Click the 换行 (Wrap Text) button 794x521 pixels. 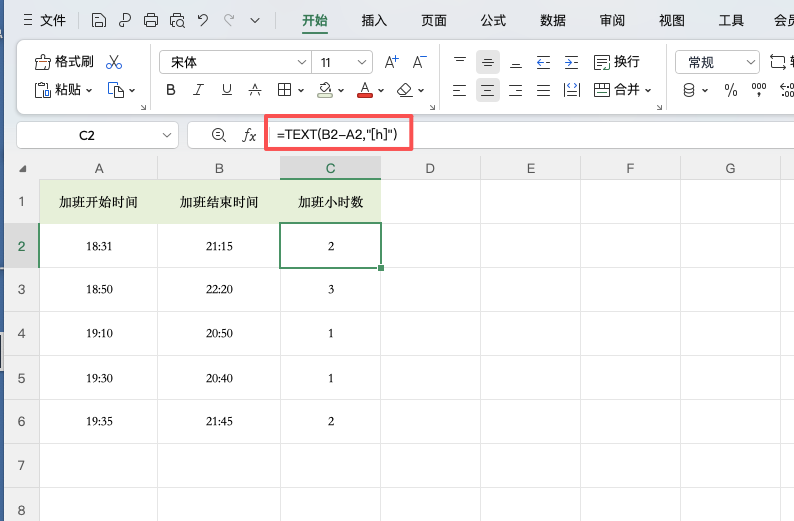(616, 62)
